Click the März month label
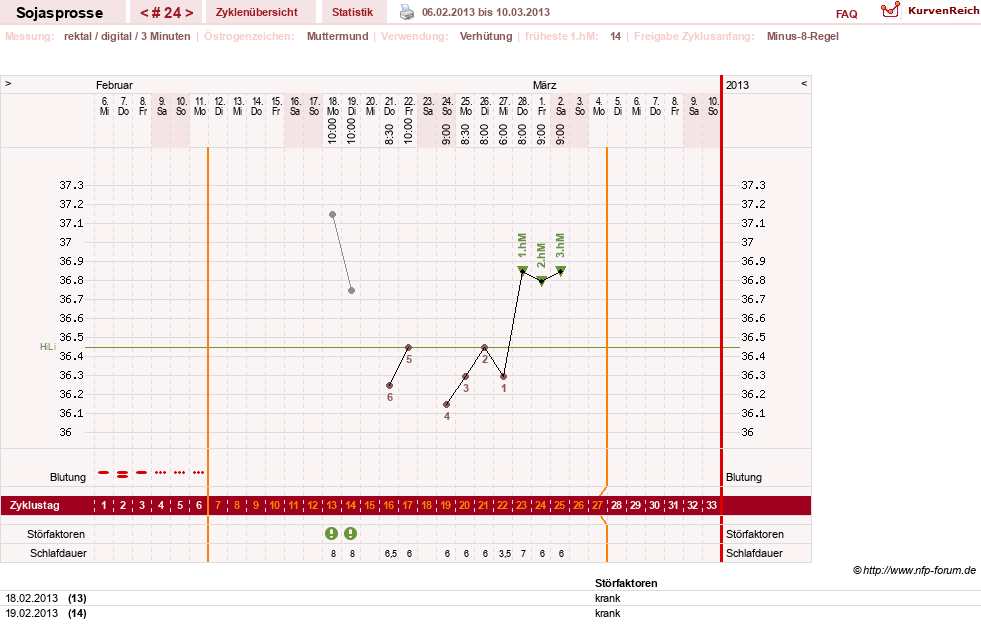This screenshot has width=981, height=642. (544, 85)
